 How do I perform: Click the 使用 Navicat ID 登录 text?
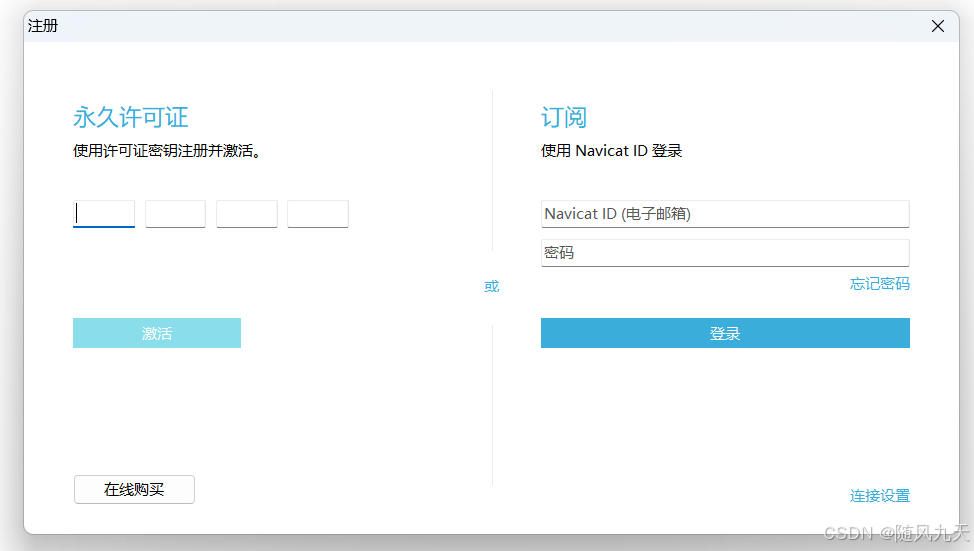pos(611,151)
